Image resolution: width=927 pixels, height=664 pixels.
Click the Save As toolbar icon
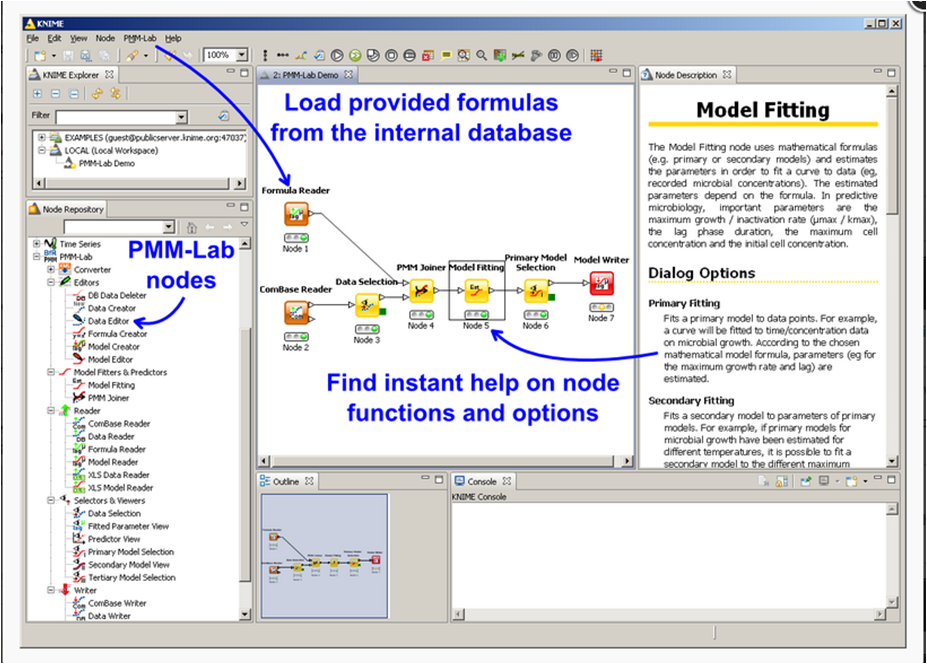[x=86, y=56]
